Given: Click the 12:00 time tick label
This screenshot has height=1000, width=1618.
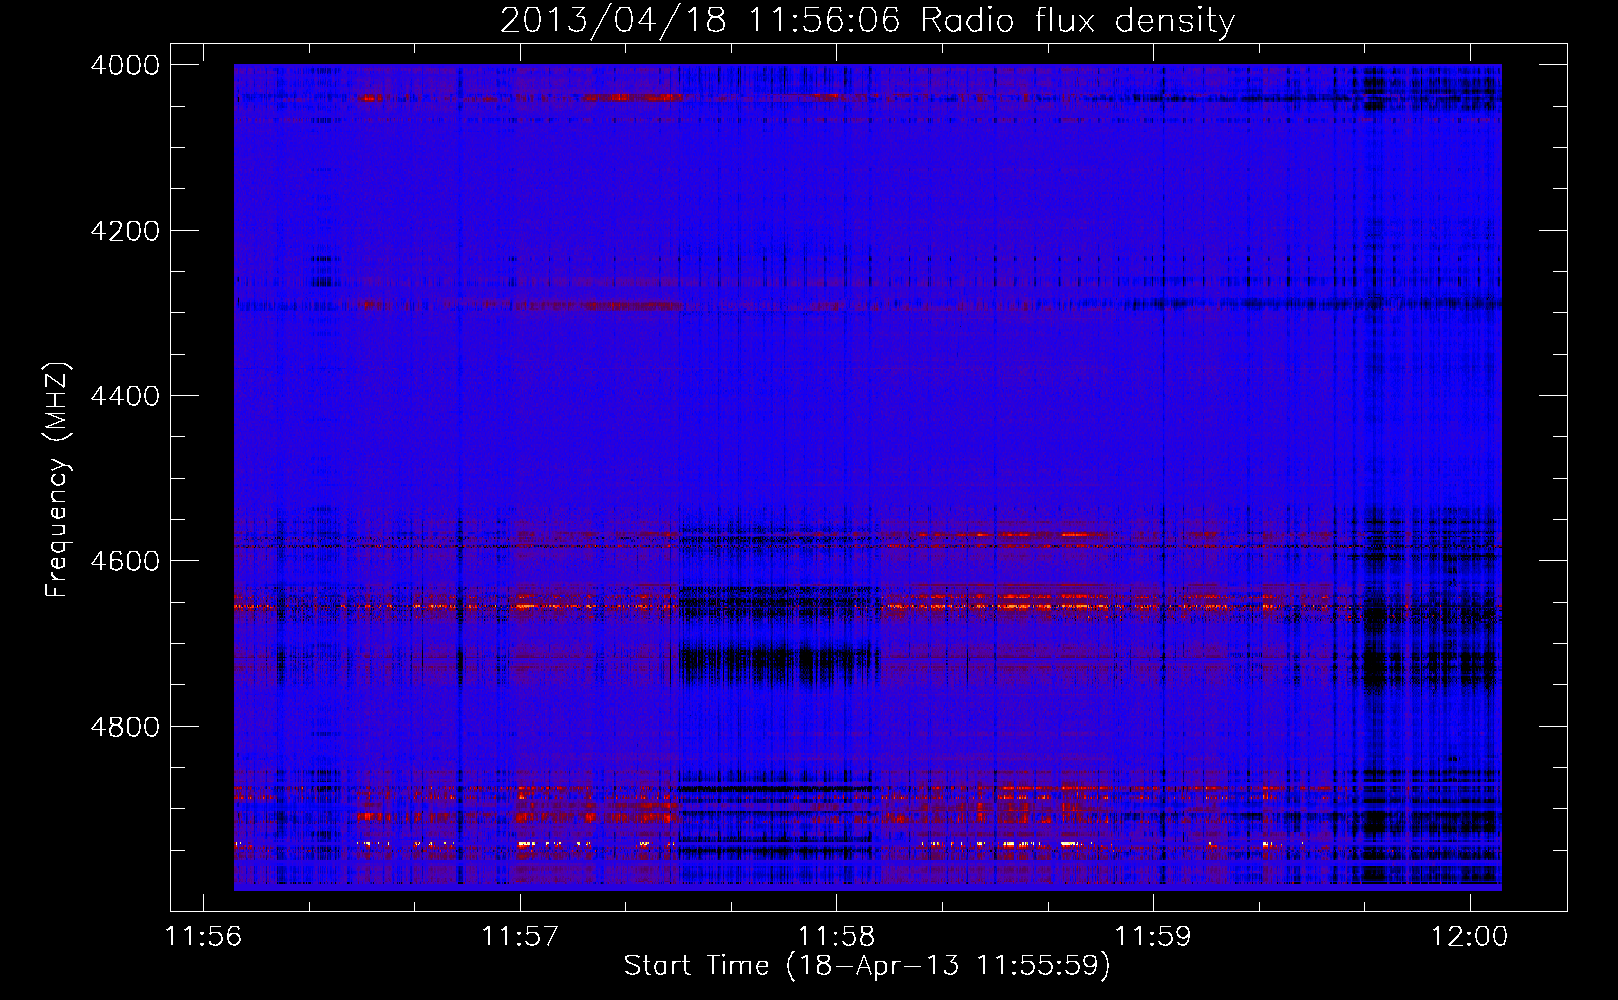Looking at the screenshot, I should 1470,937.
